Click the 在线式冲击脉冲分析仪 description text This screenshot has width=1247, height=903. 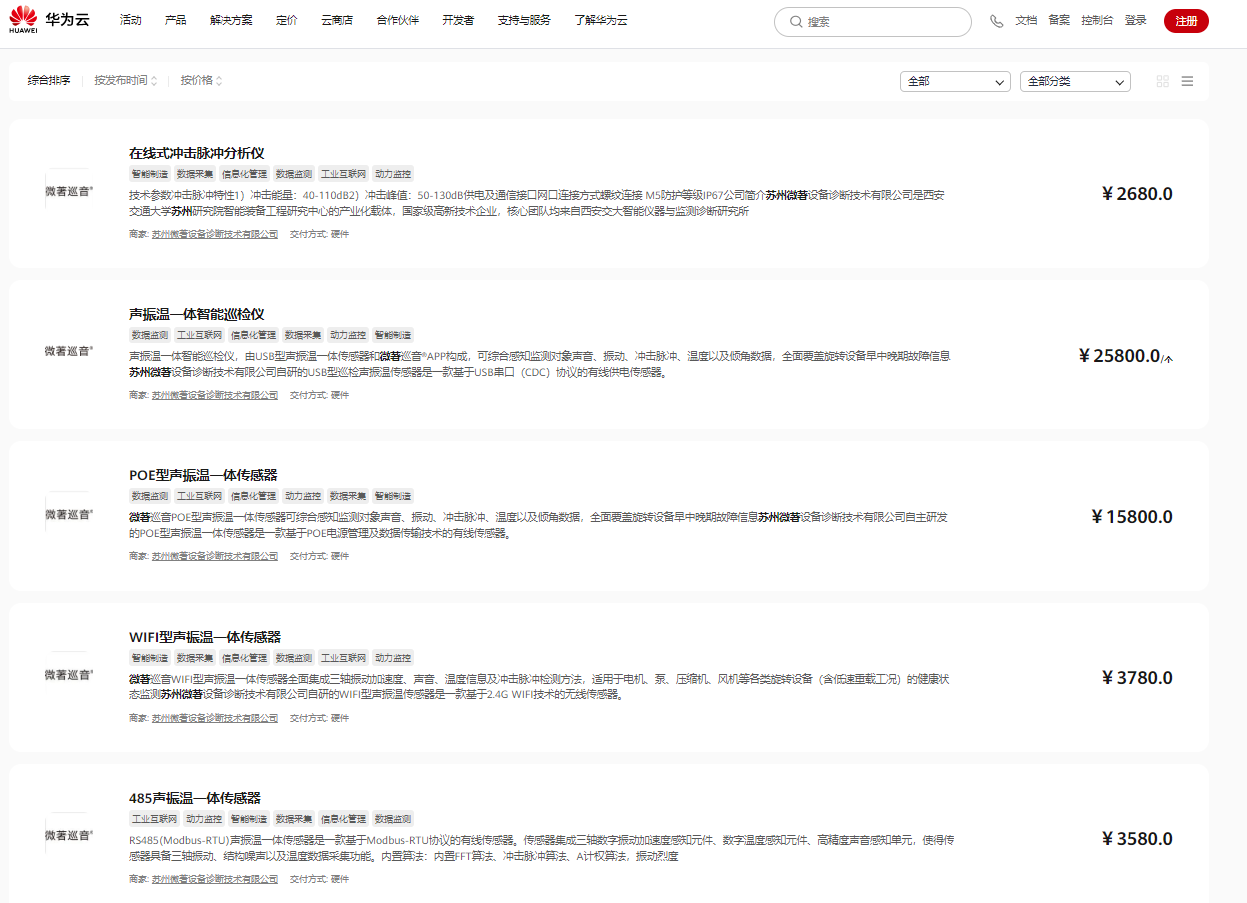click(537, 203)
